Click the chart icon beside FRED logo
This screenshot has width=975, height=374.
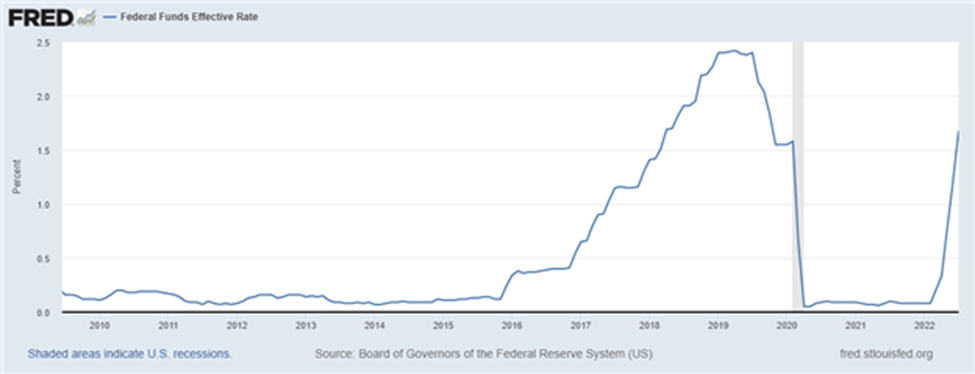[x=85, y=19]
